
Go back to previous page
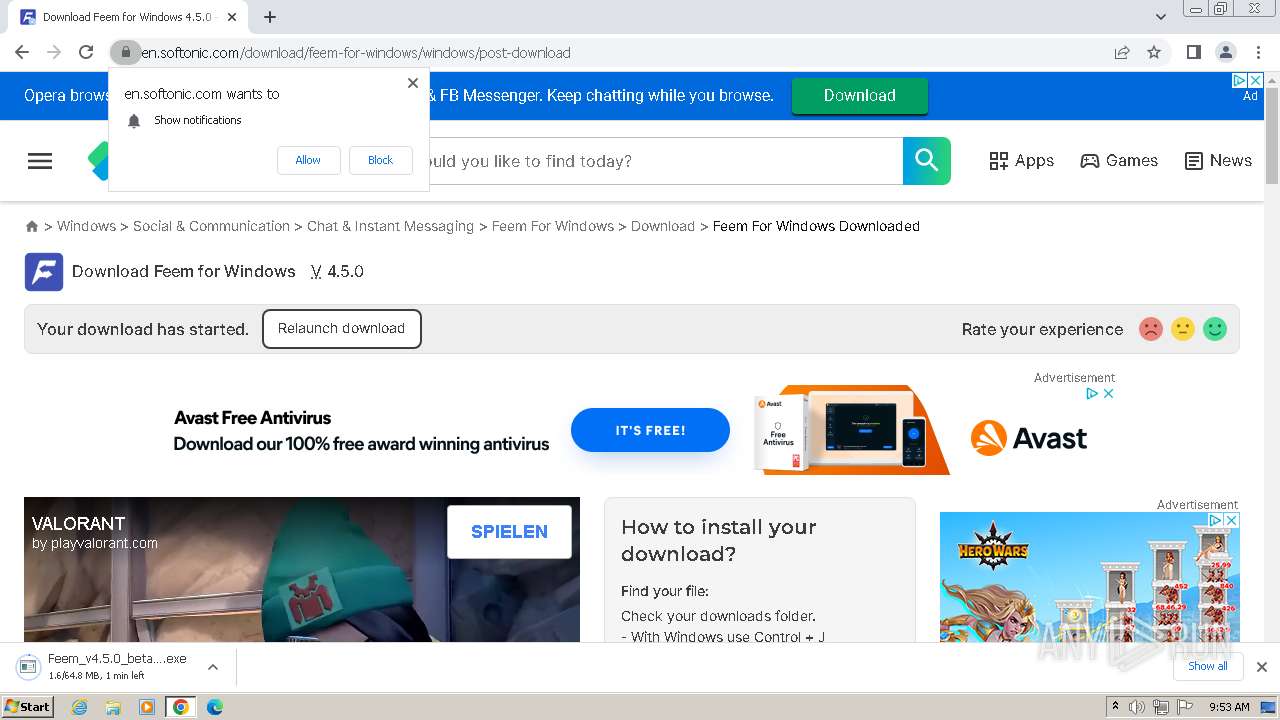coord(22,52)
